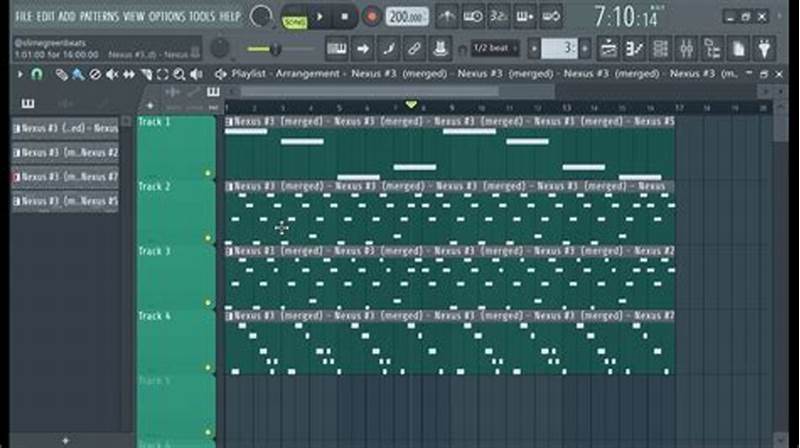Open the Piano roll view
This screenshot has width=800, height=448.
[634, 48]
